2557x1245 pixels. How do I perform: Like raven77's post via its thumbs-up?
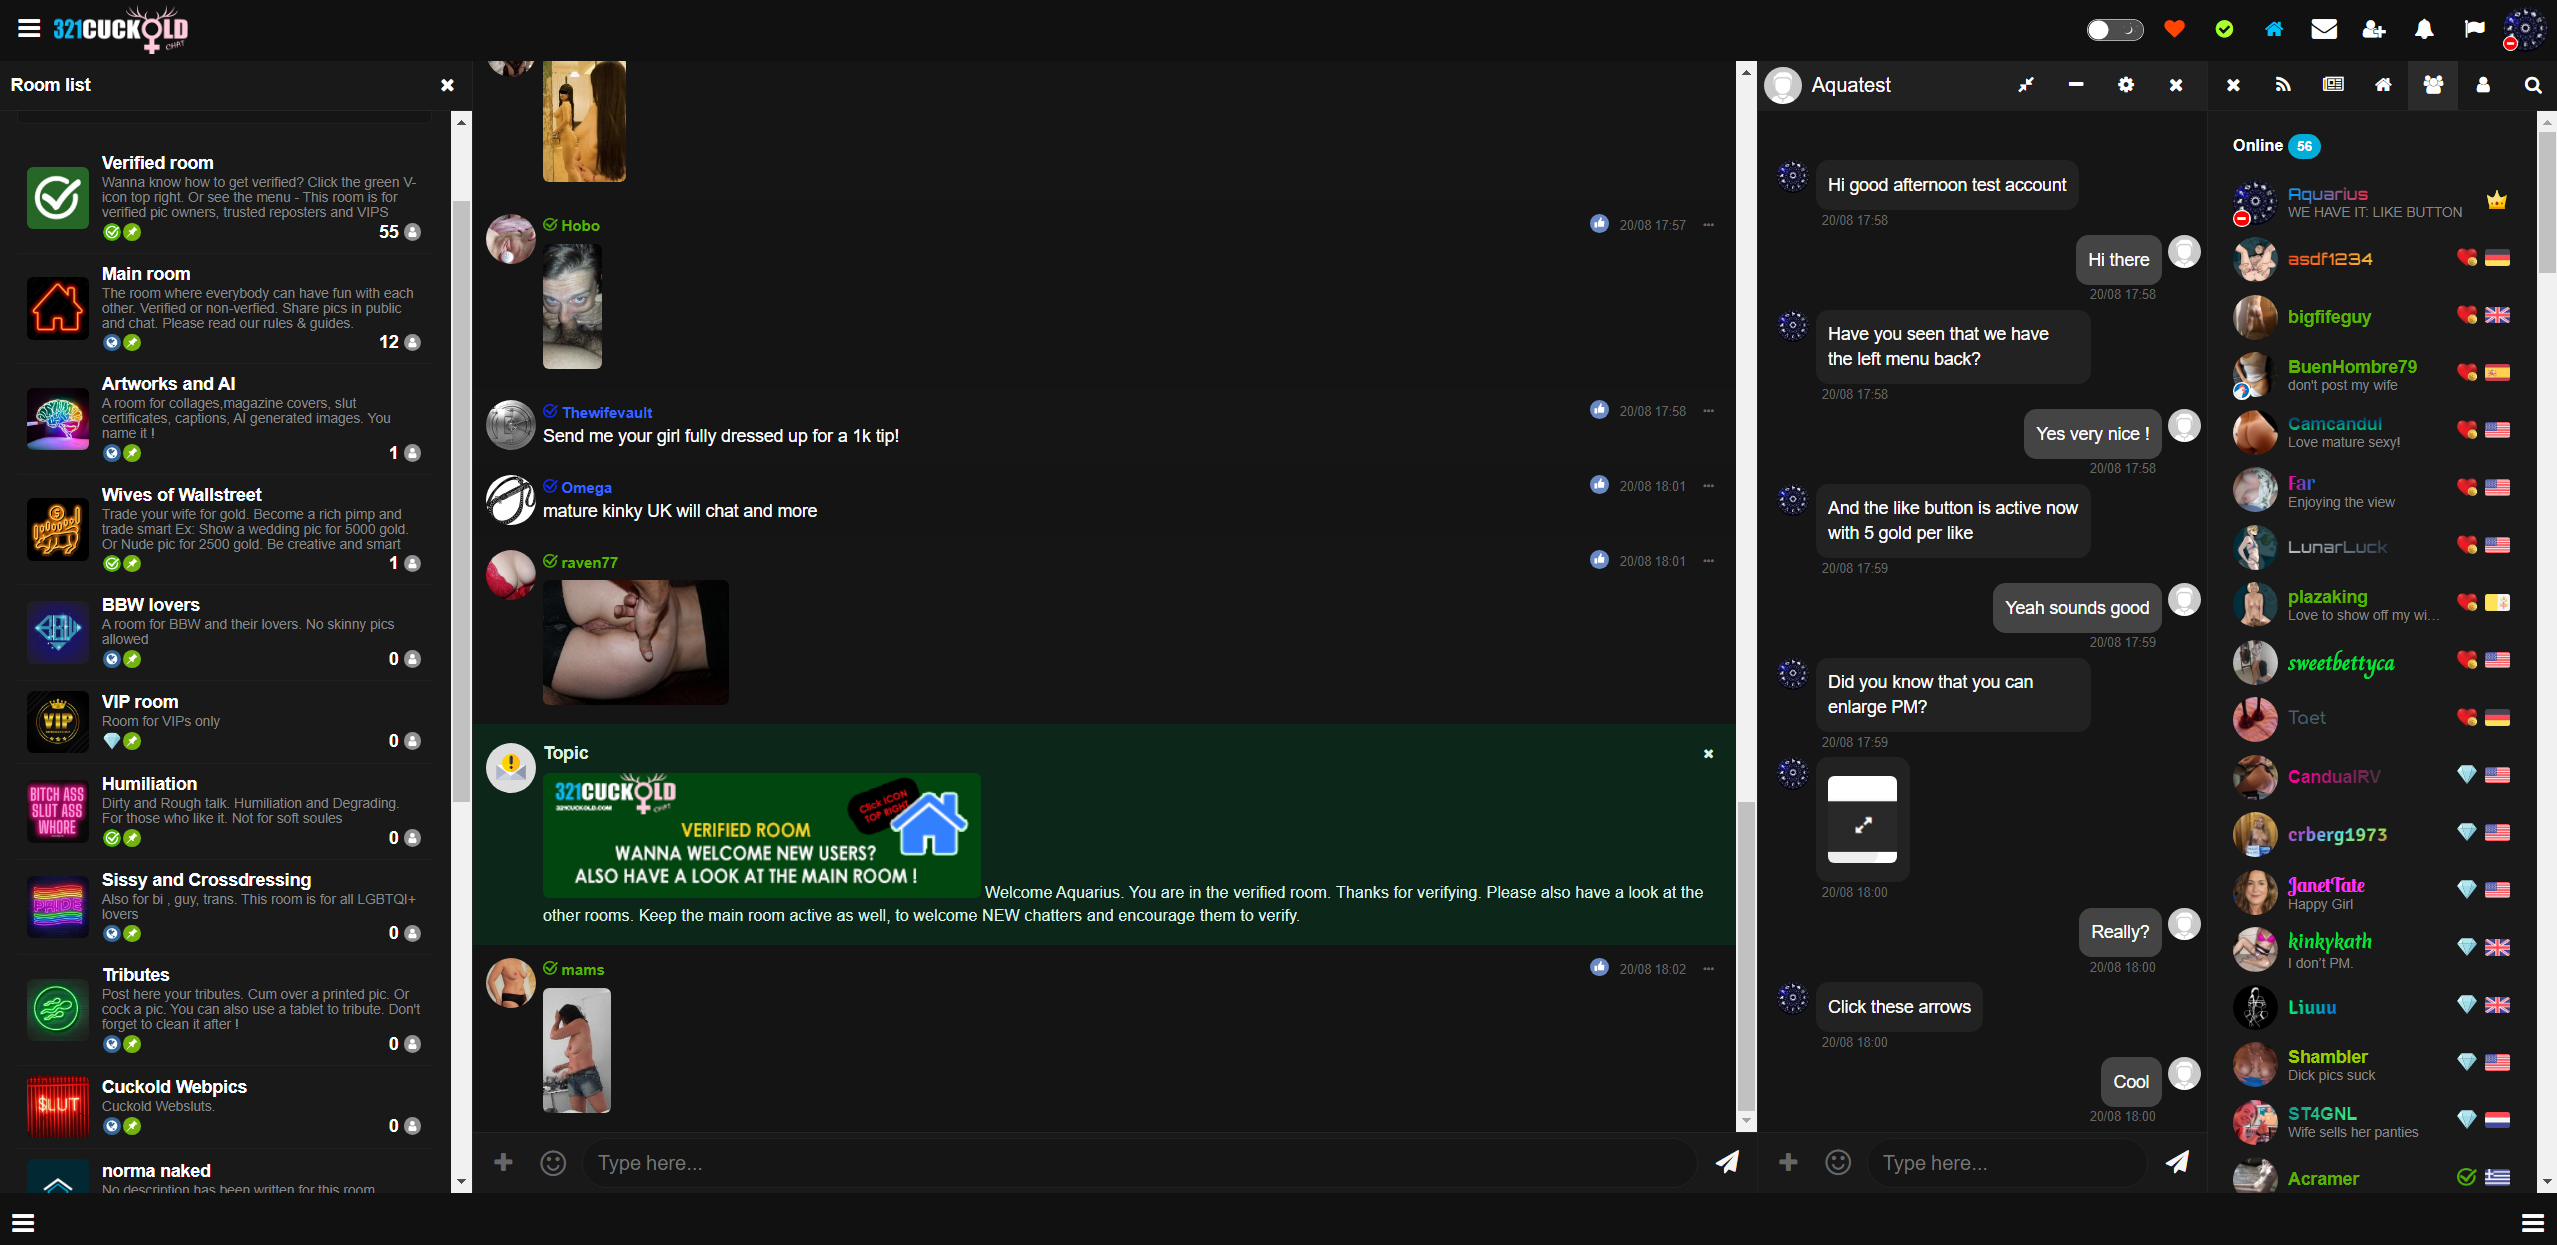[x=1600, y=561]
